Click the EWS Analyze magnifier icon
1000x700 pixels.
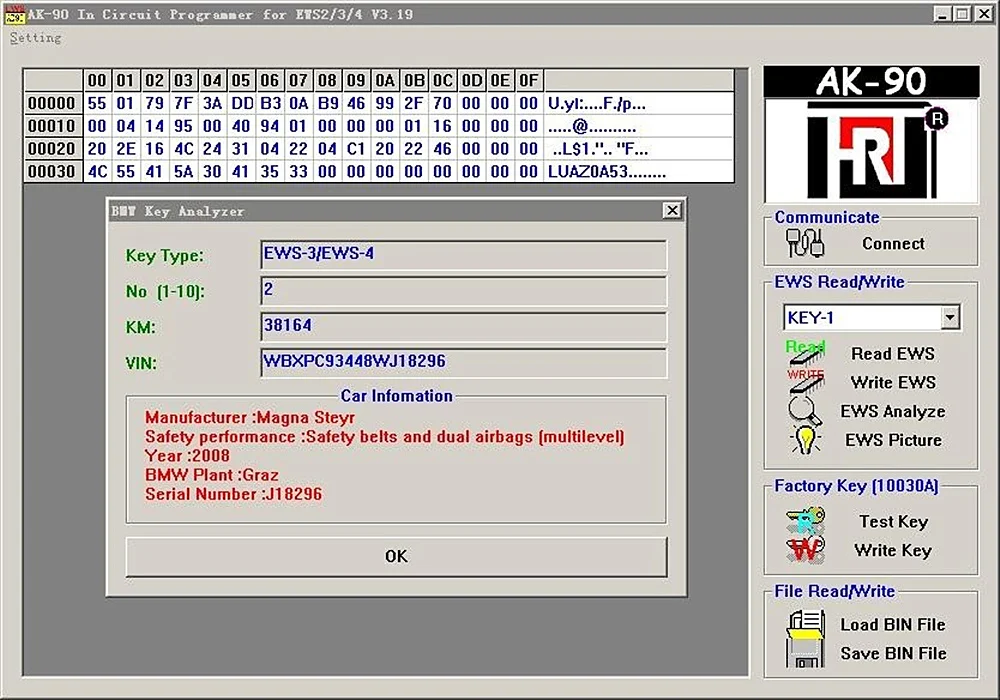coord(805,411)
